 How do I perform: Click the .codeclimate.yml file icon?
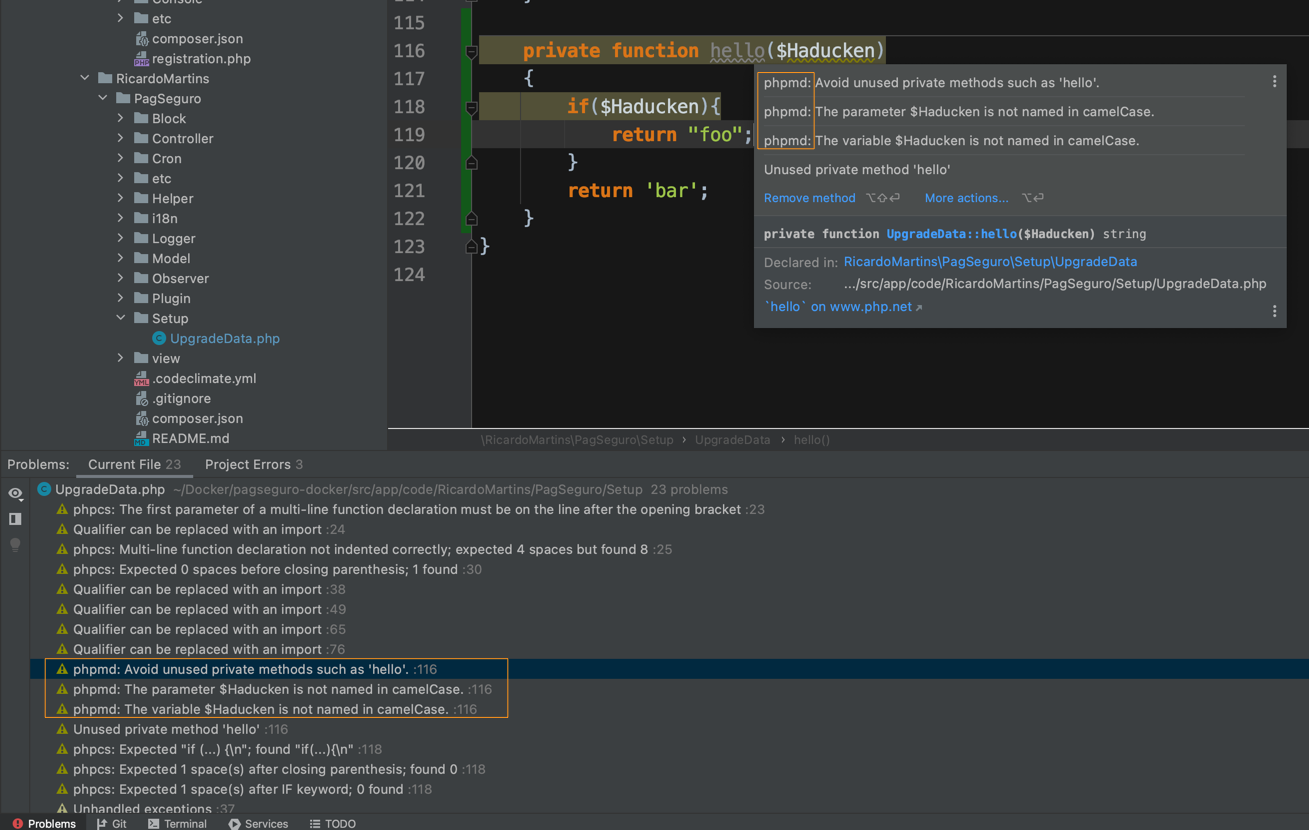click(x=141, y=378)
